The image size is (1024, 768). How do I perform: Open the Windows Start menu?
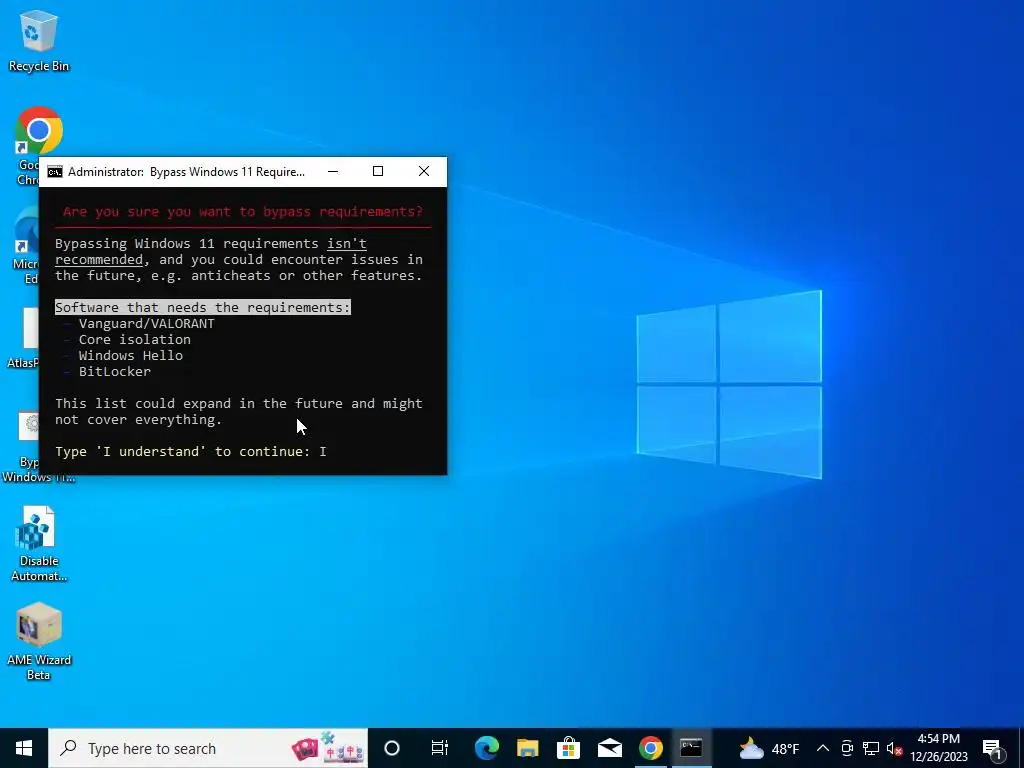tap(24, 748)
